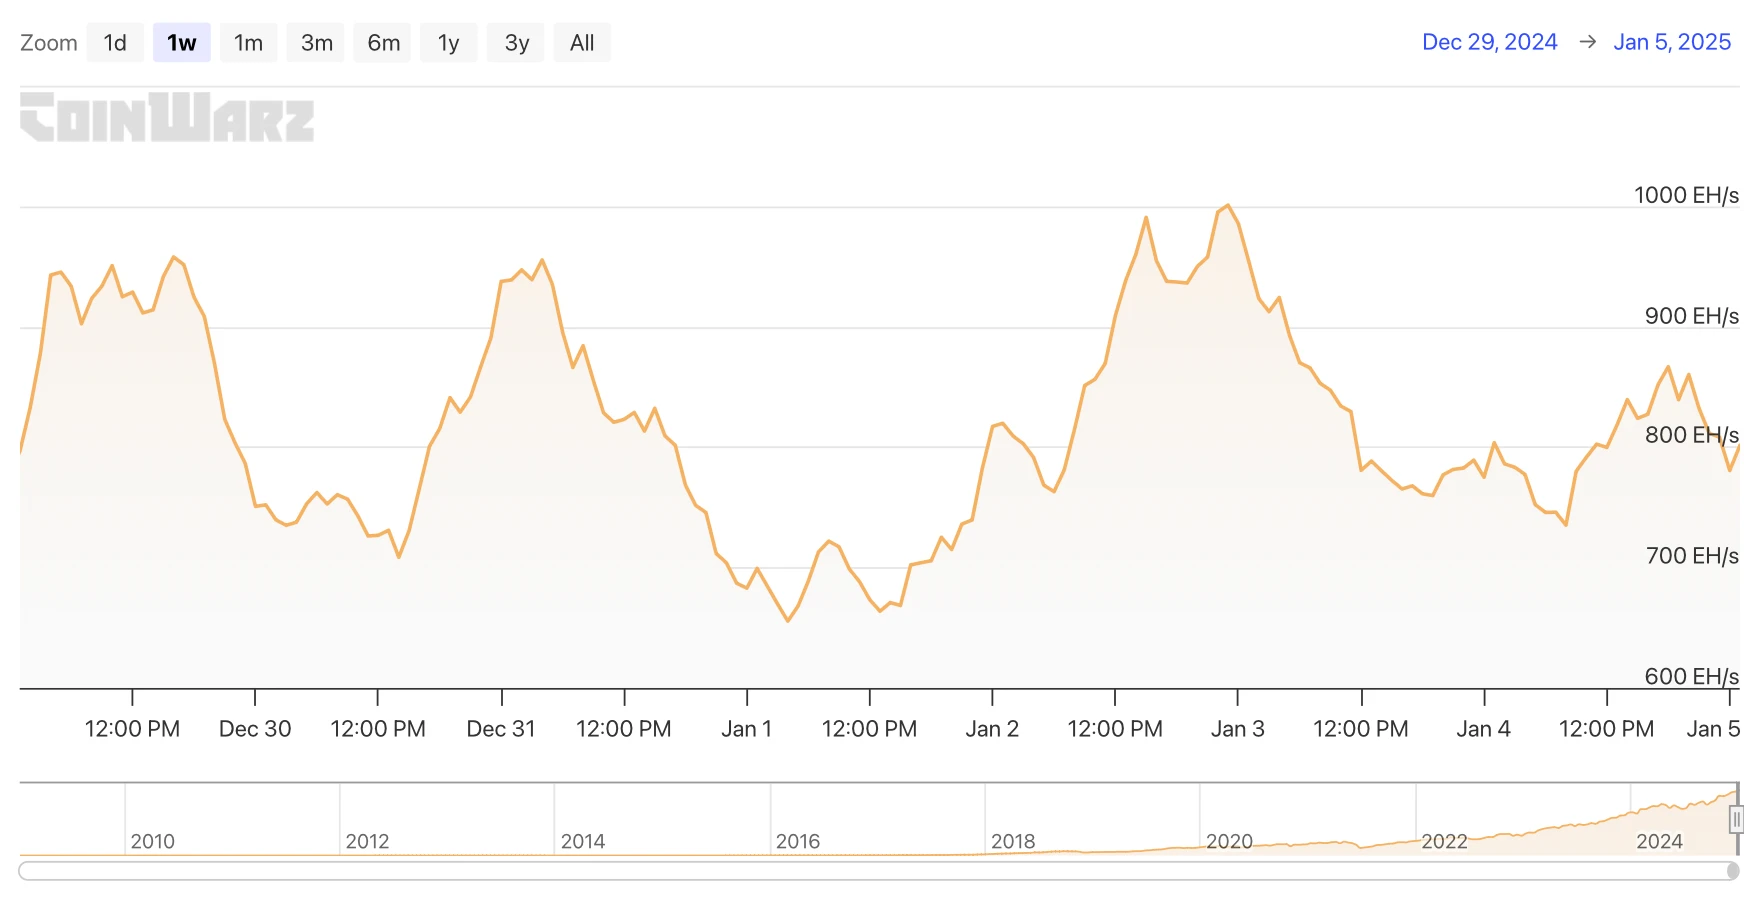The height and width of the screenshot is (908, 1744).
Task: Open the start date Dec 29, 2024
Action: [x=1490, y=42]
